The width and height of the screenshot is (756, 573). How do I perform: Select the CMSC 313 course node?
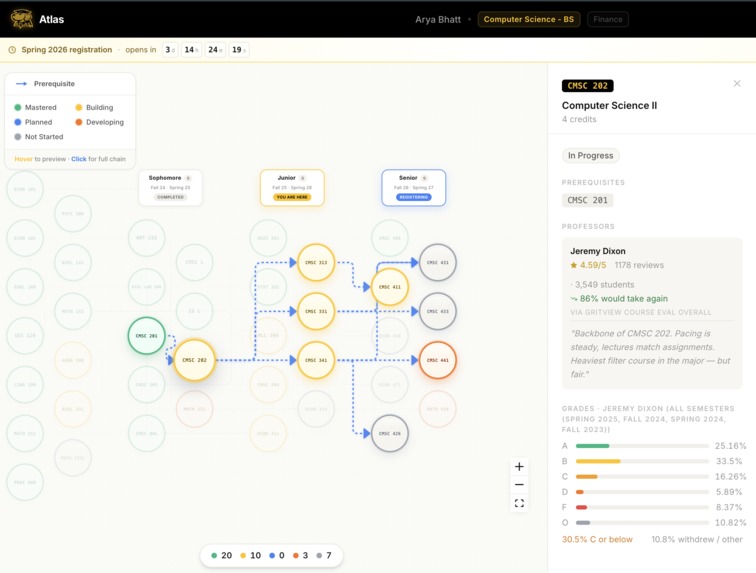[x=316, y=262]
